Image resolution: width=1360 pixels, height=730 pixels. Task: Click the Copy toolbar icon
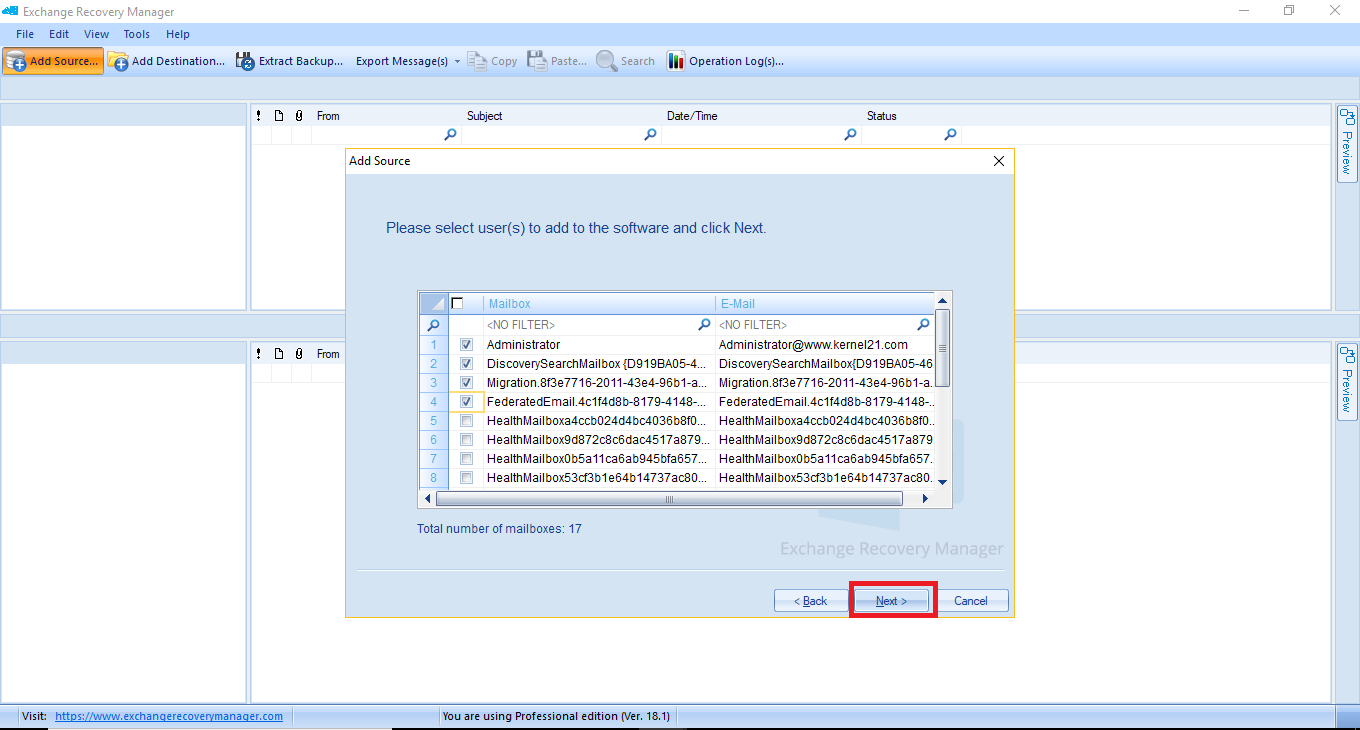[x=477, y=61]
